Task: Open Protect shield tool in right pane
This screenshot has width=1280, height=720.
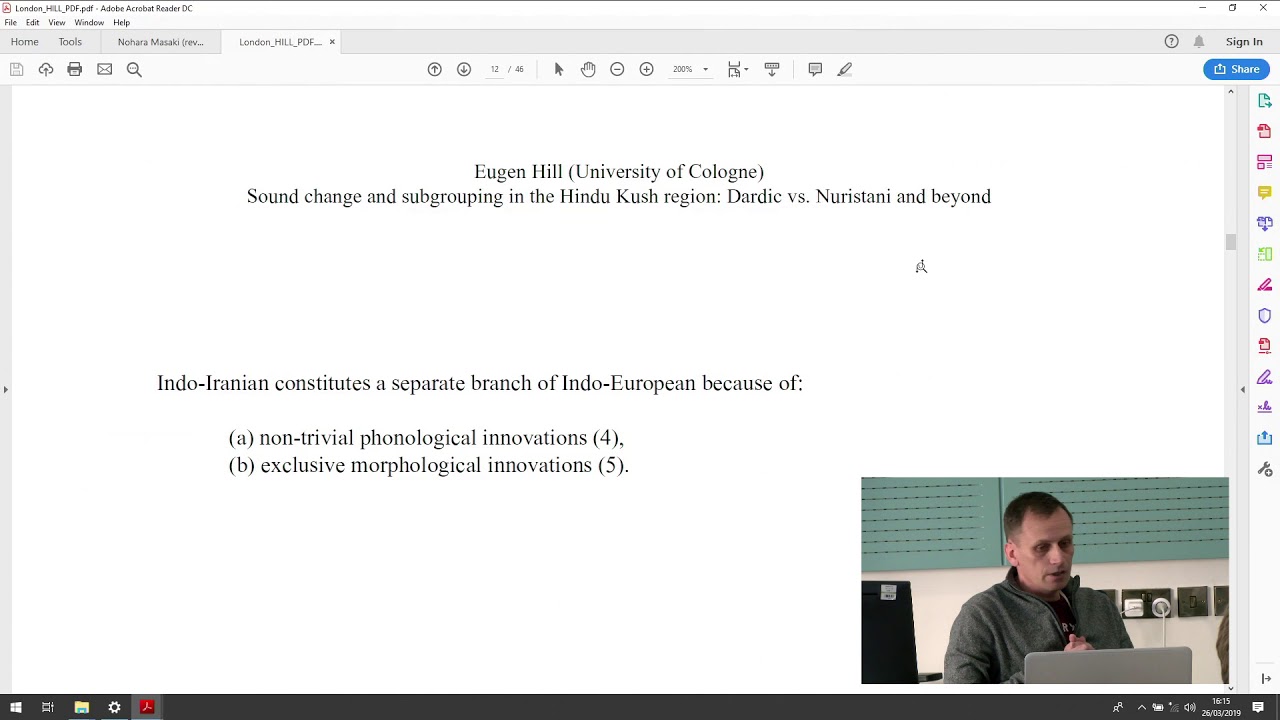Action: (x=1265, y=316)
